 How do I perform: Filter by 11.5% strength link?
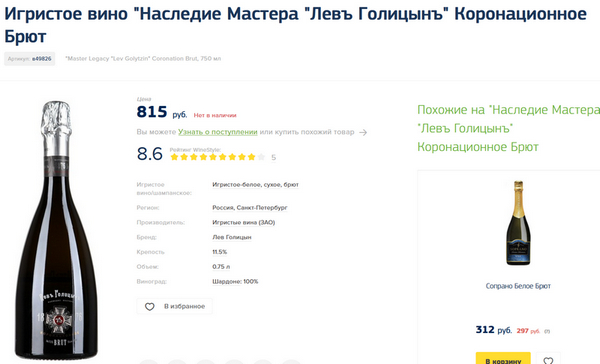[x=220, y=252]
